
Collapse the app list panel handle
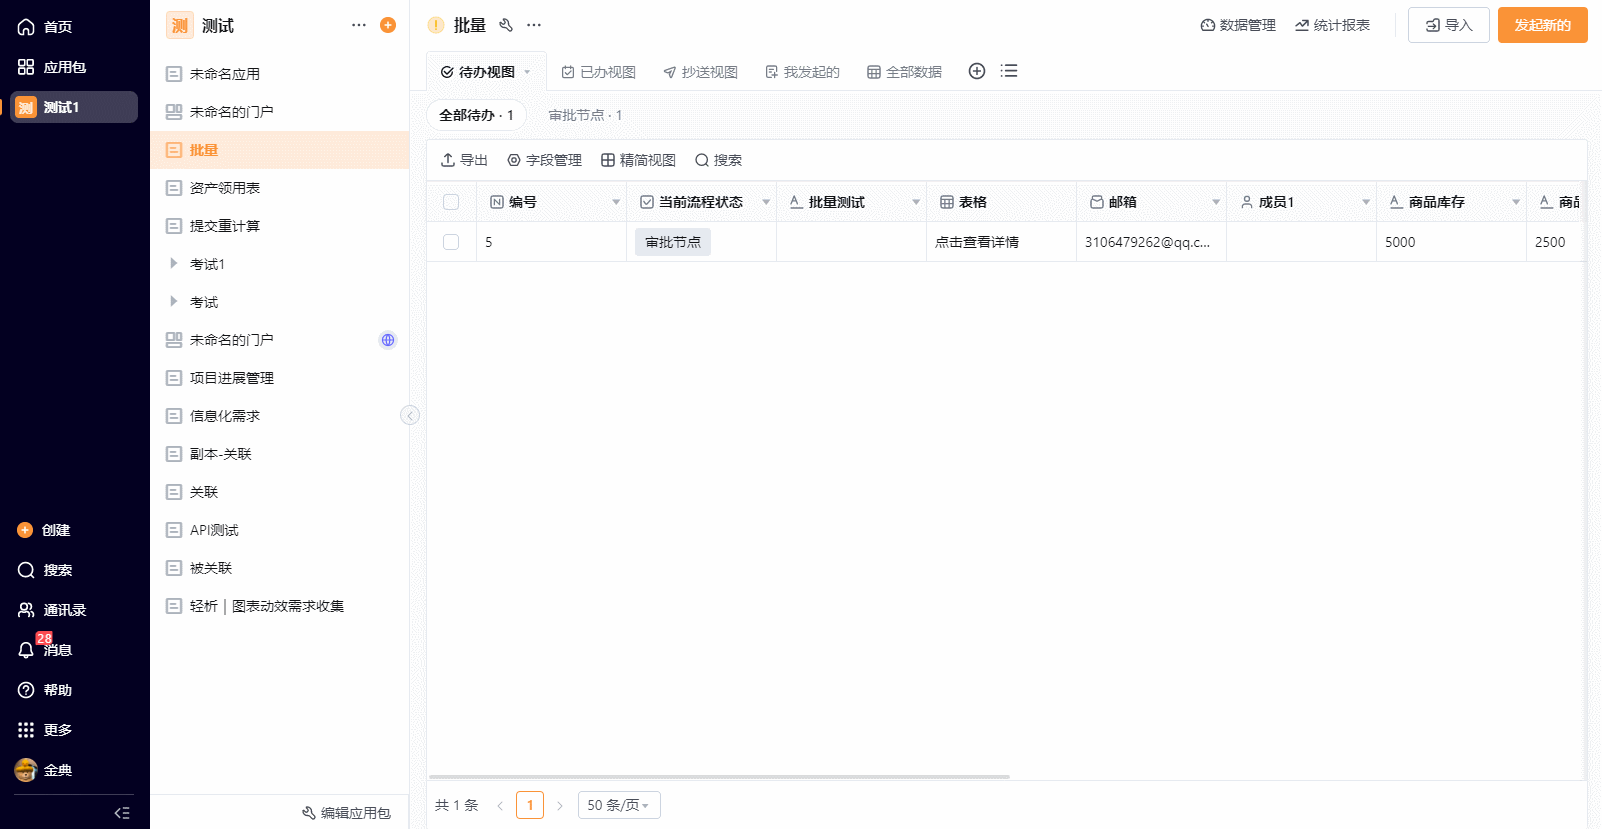(410, 415)
